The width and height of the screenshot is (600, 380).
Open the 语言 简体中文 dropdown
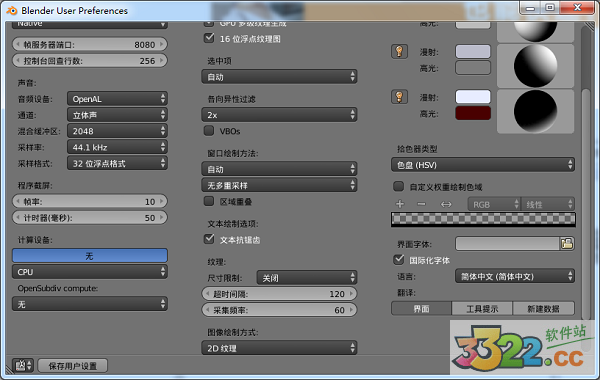(x=515, y=276)
